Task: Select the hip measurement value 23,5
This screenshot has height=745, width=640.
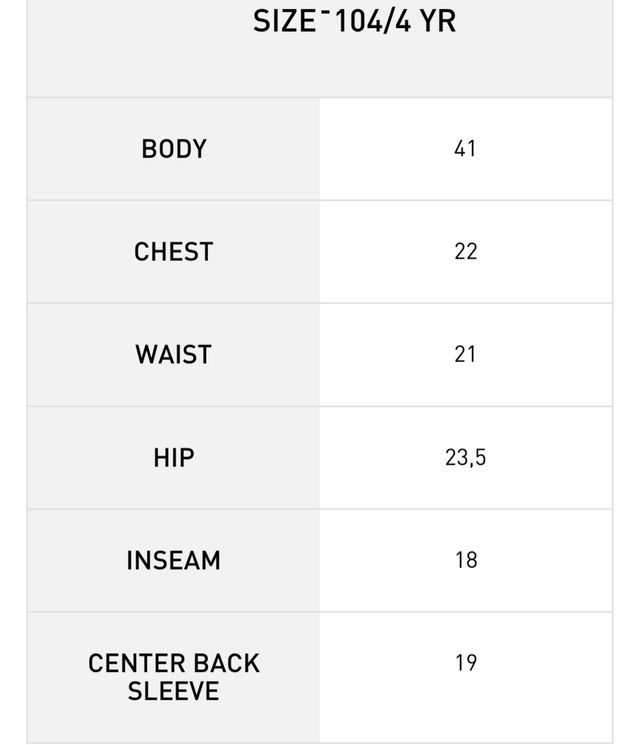Action: pos(466,458)
